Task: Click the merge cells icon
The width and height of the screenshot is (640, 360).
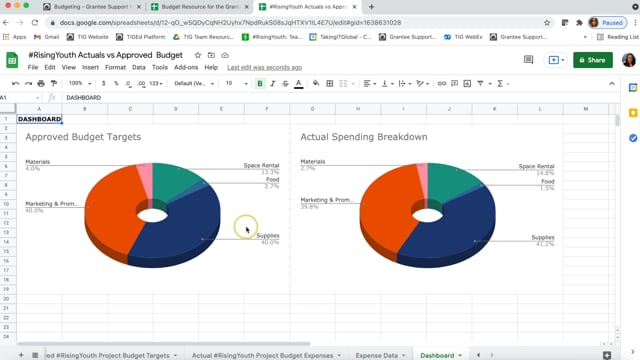Action: point(343,84)
